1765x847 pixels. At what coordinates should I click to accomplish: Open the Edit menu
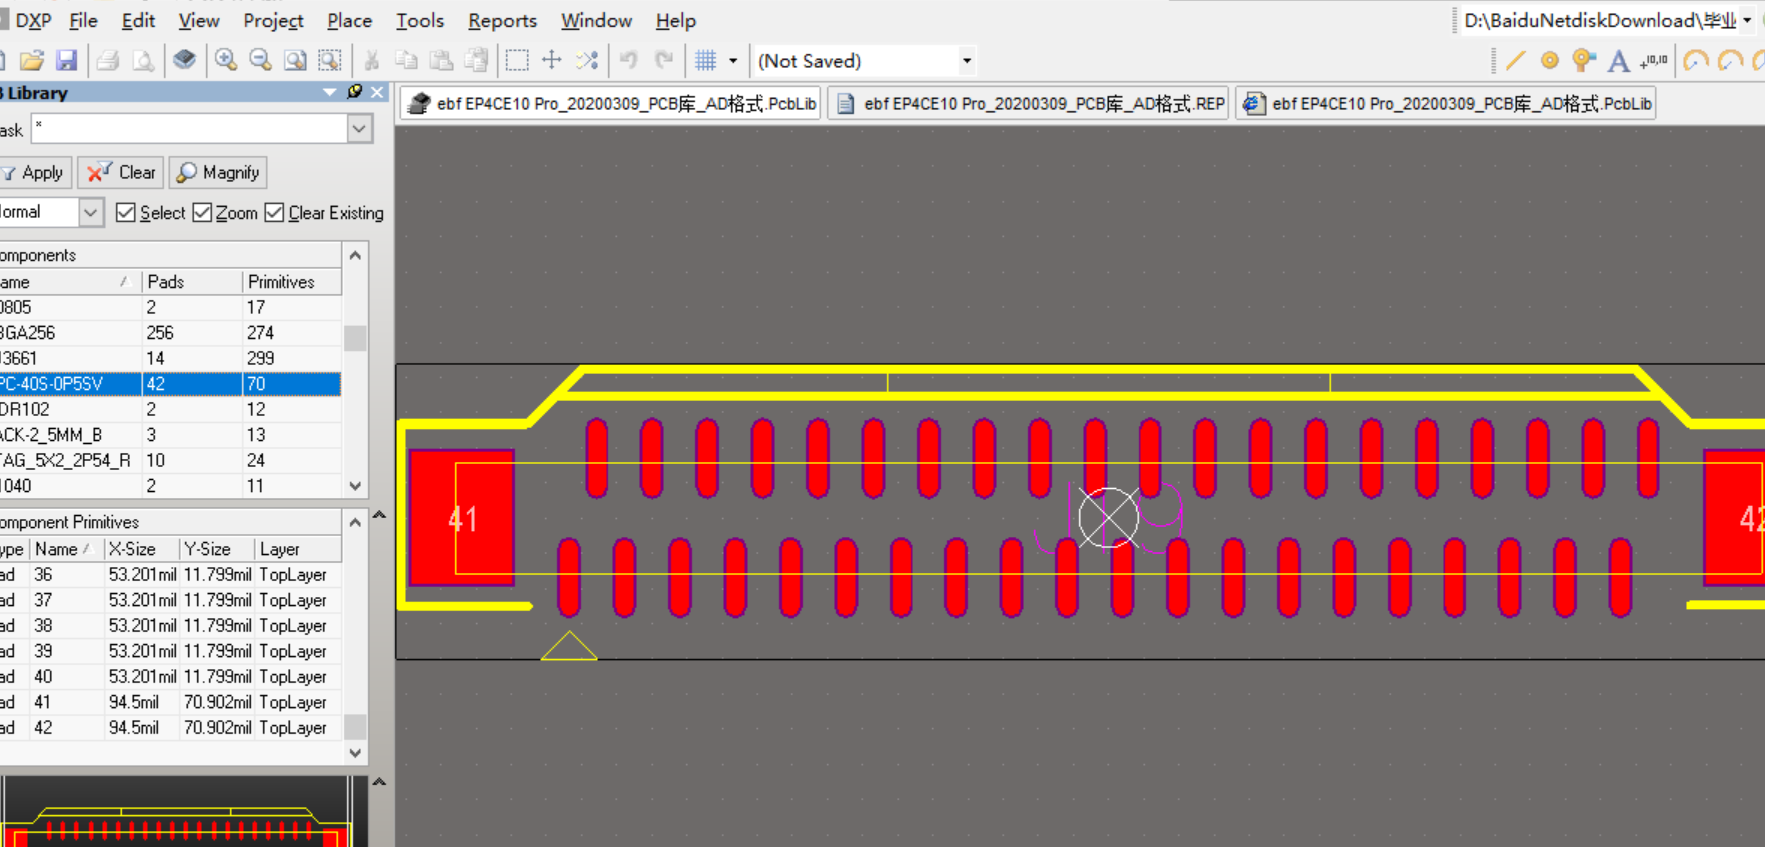pos(138,20)
